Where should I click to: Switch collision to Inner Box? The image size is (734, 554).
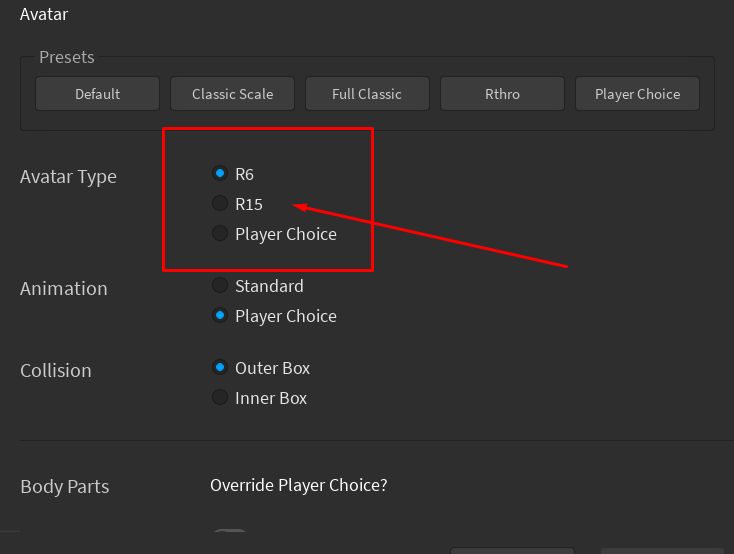click(x=220, y=398)
